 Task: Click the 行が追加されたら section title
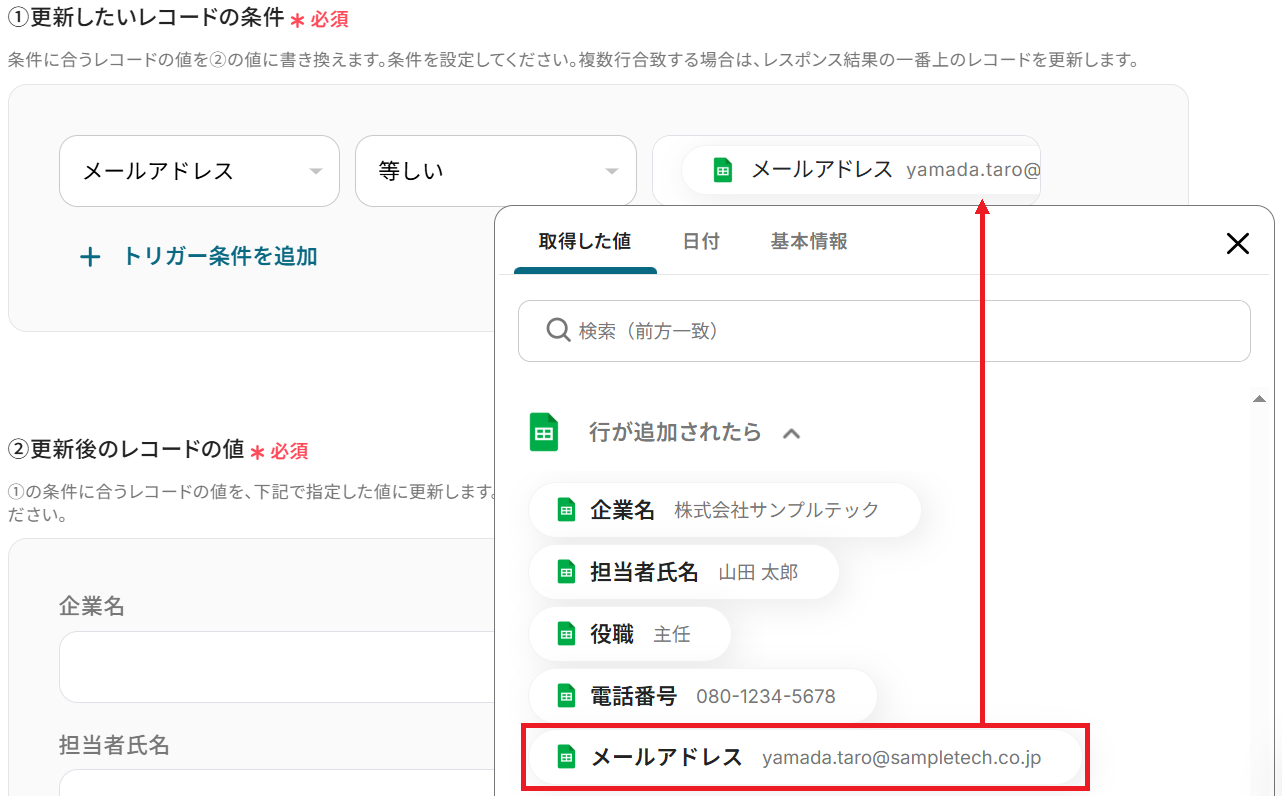tap(675, 432)
